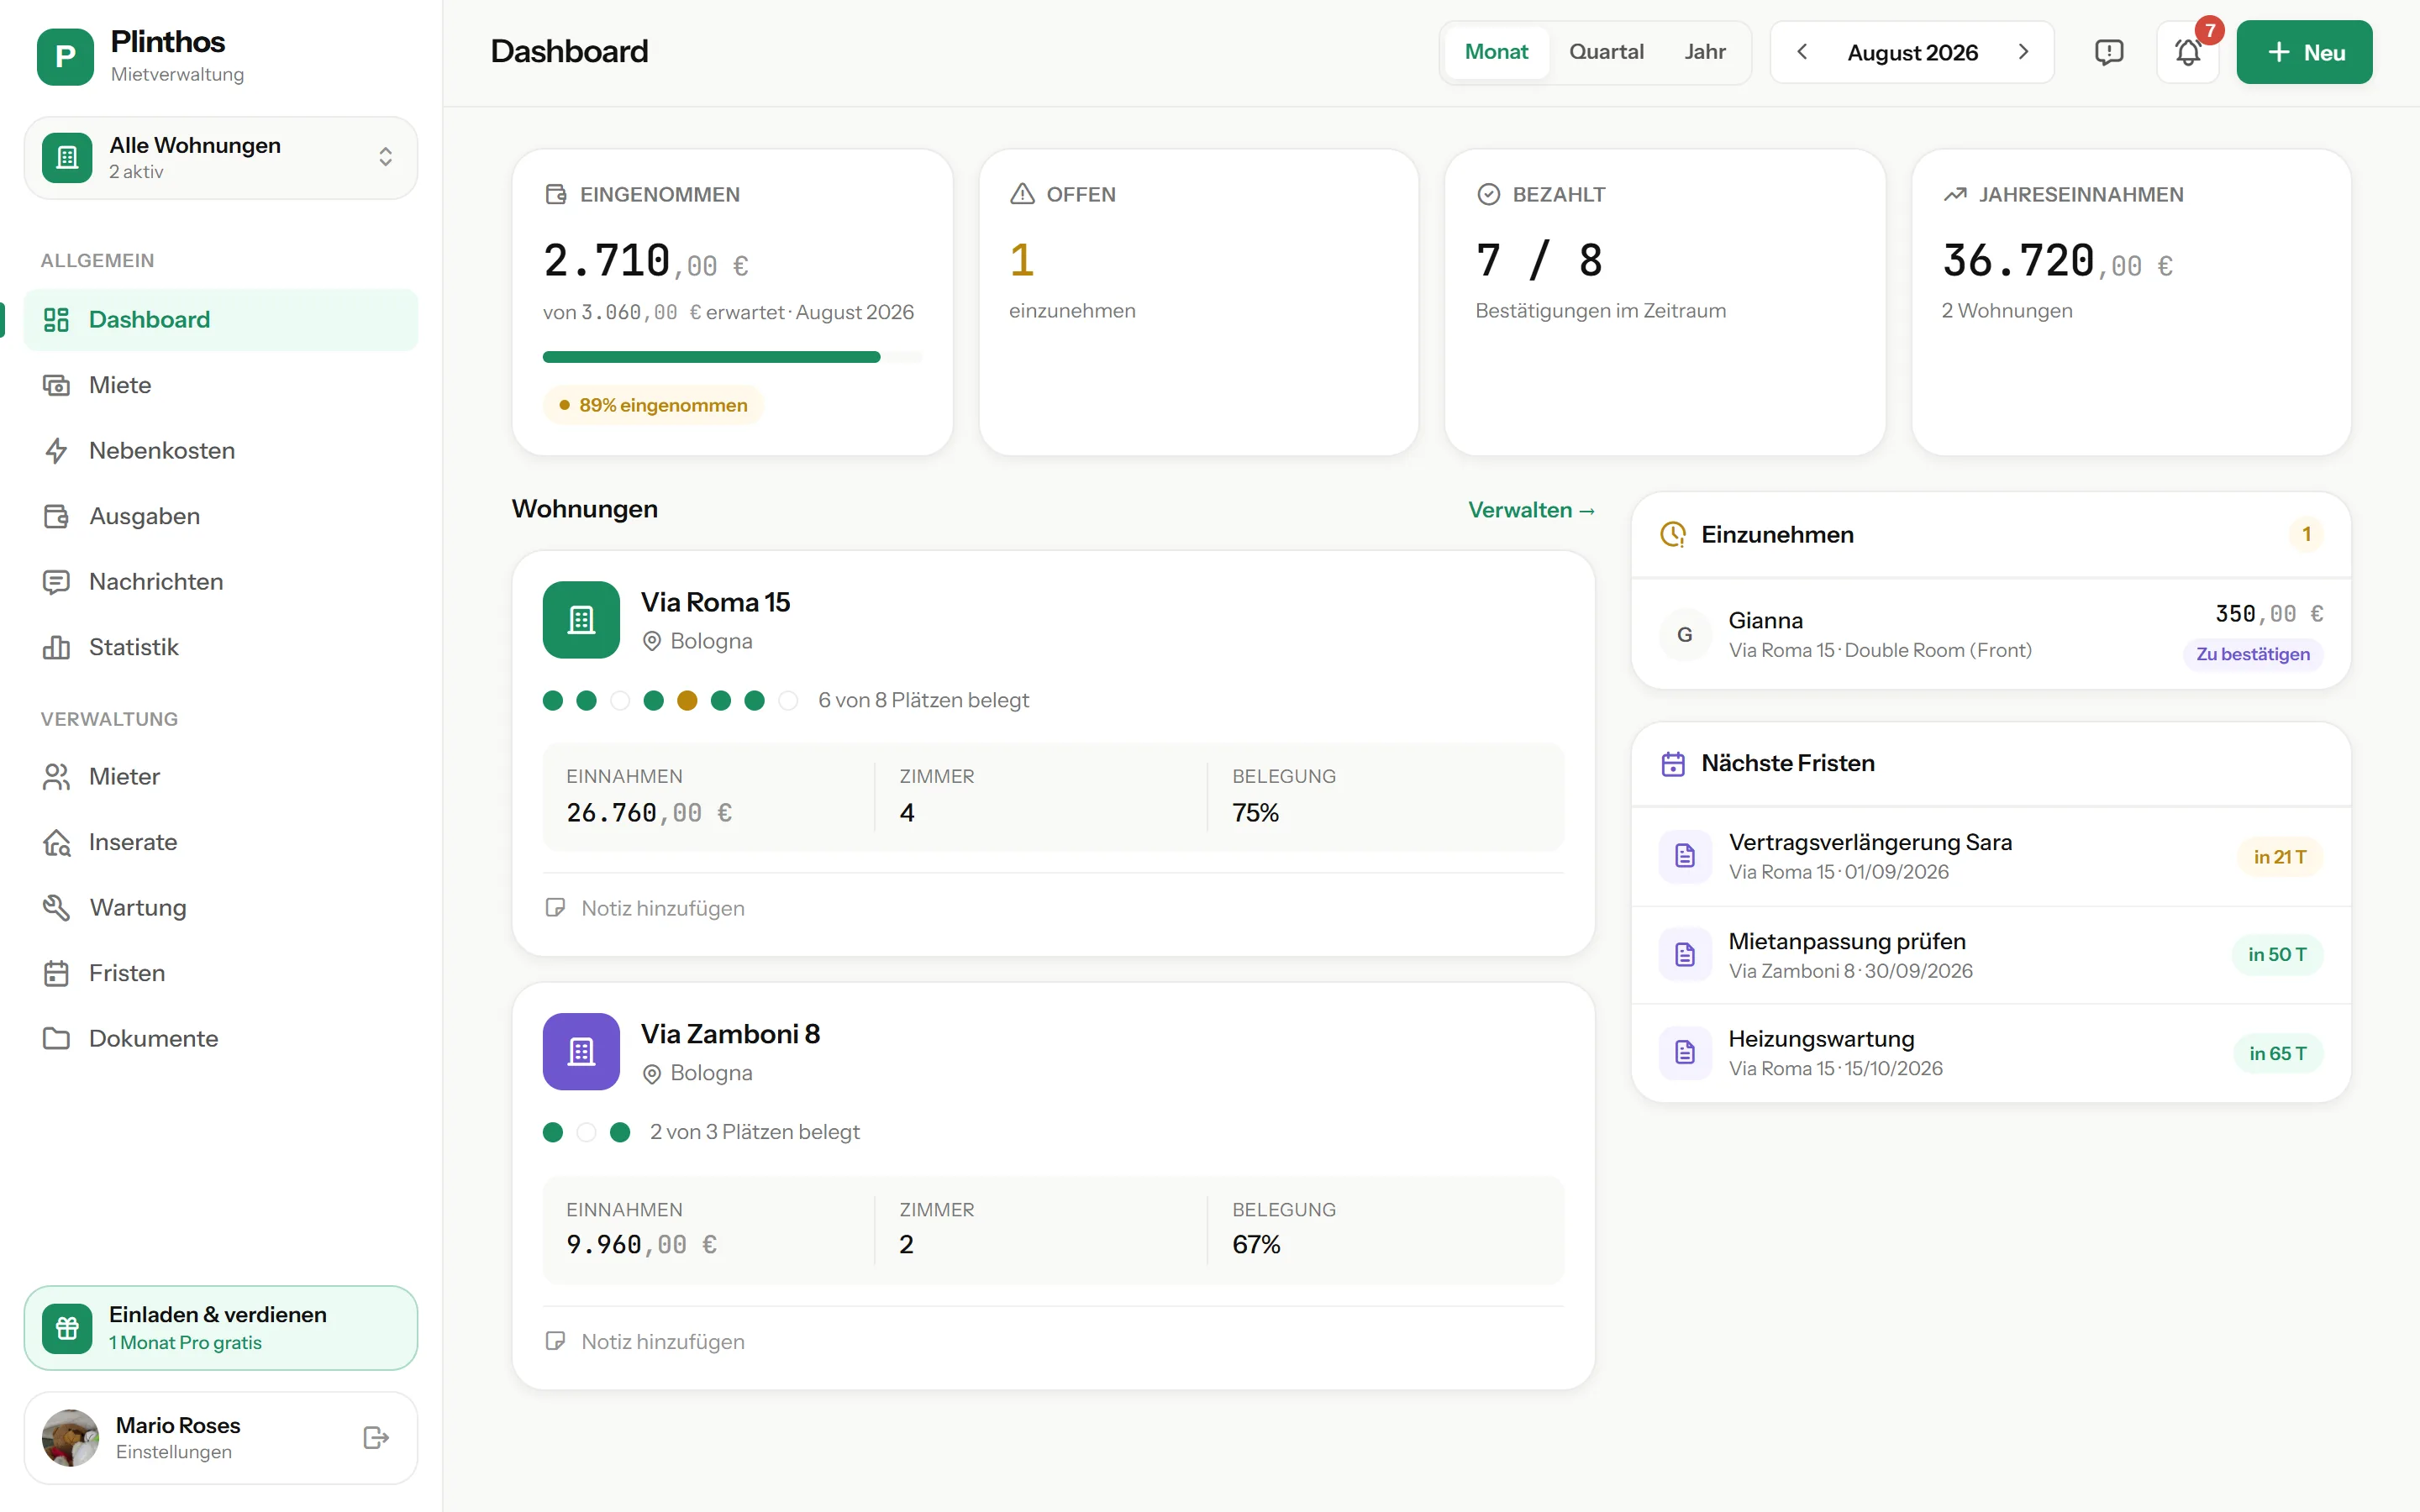
Task: Click the Via Roma 15 green building icon
Action: 581,619
